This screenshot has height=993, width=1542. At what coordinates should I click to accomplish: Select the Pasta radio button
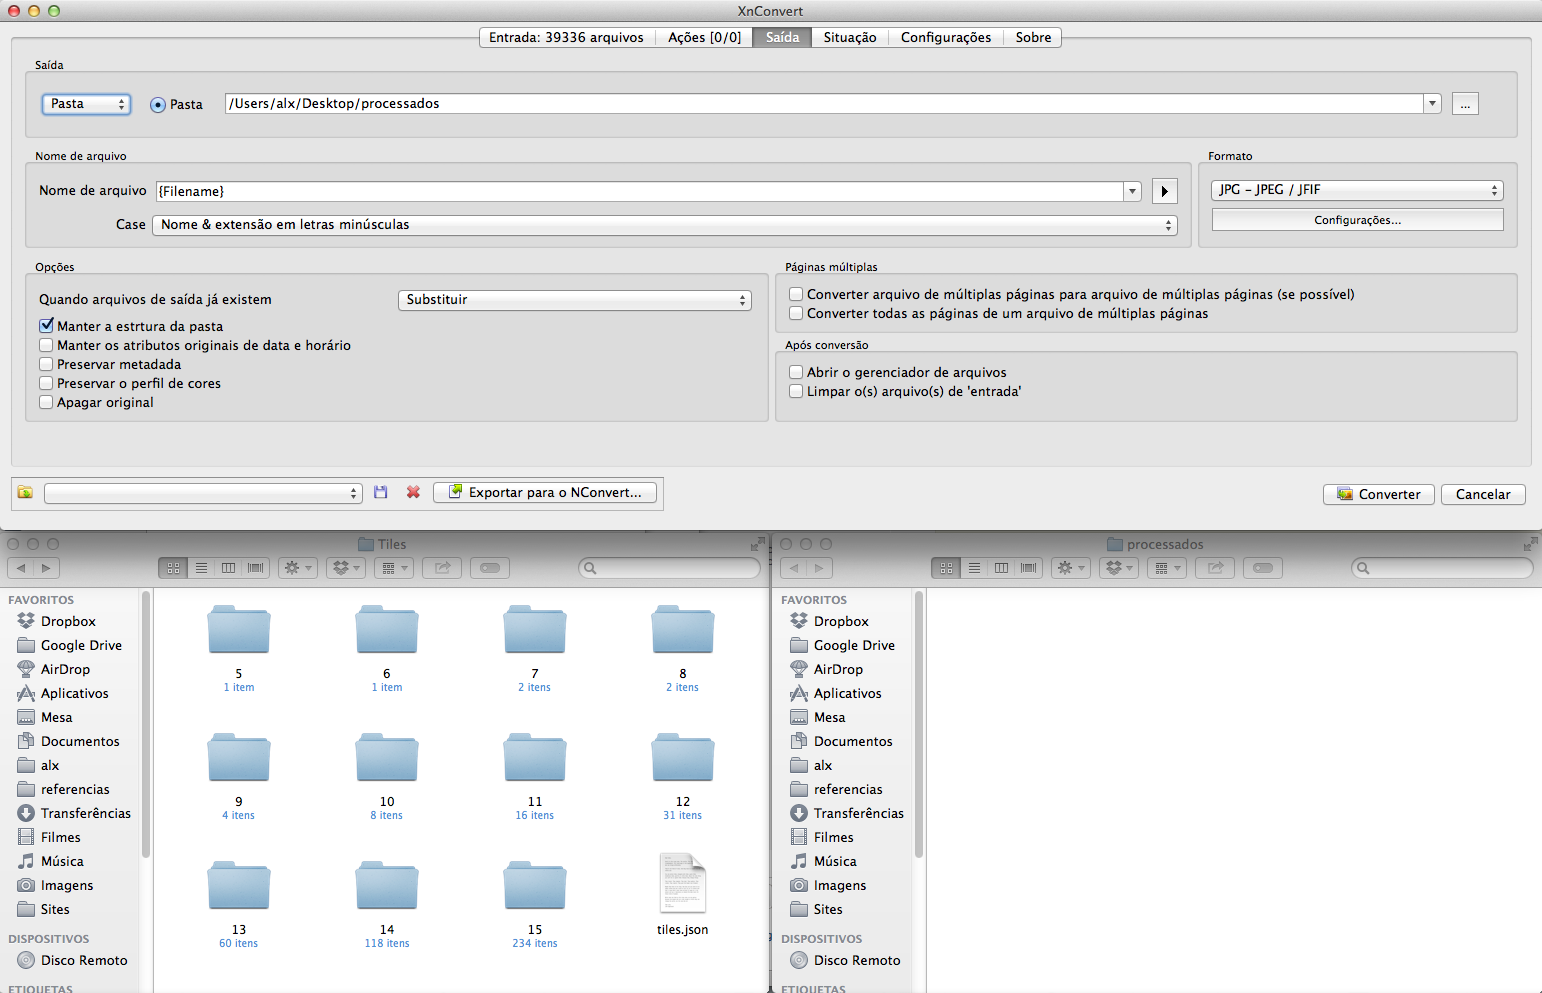click(x=158, y=105)
